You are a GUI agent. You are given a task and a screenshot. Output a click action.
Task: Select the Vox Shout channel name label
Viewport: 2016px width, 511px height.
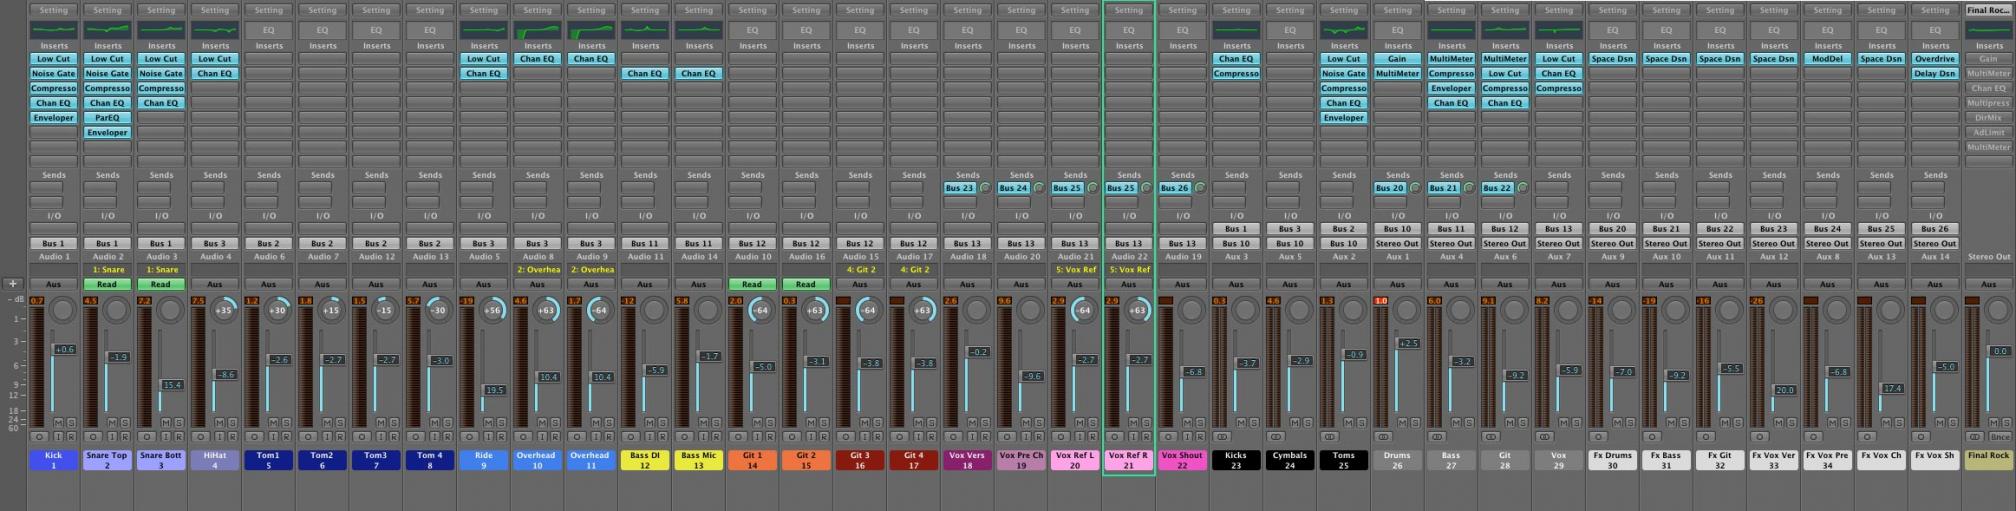tap(1183, 460)
